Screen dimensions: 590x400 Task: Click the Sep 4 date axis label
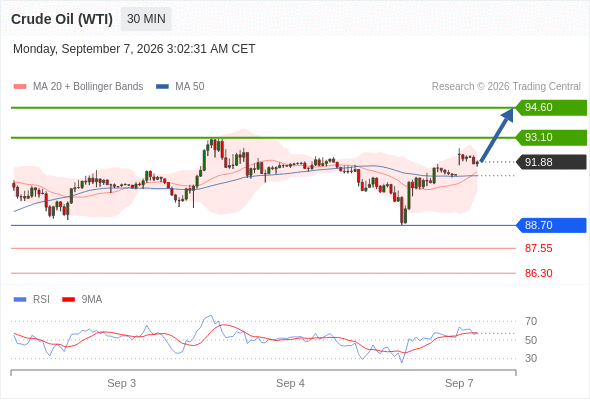(x=290, y=383)
